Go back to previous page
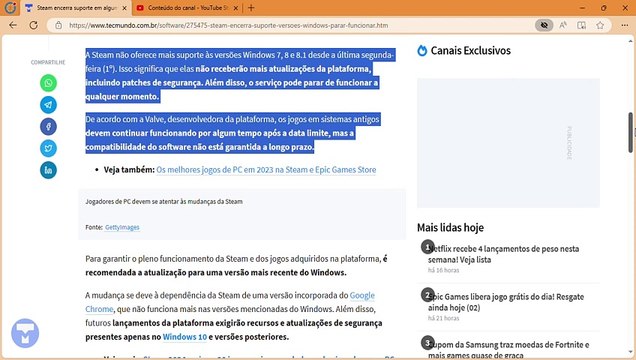The image size is (636, 360). coord(13,25)
